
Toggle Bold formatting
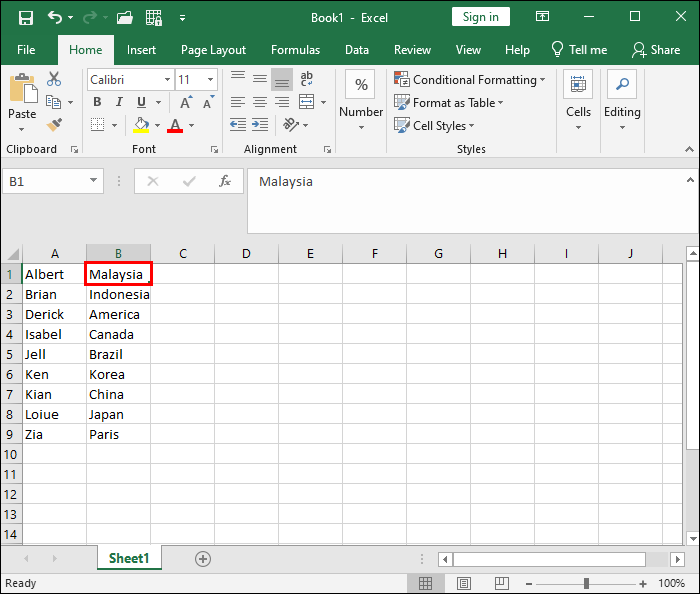click(97, 102)
